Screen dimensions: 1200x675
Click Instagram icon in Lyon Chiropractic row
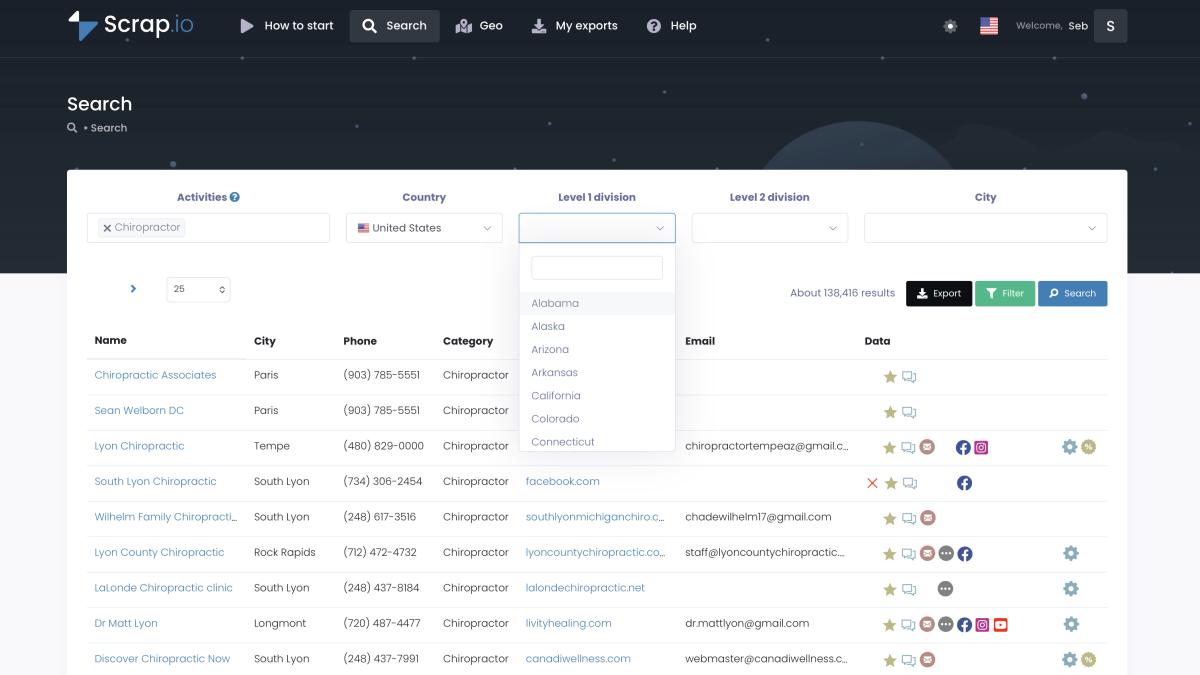pyautogui.click(x=981, y=447)
